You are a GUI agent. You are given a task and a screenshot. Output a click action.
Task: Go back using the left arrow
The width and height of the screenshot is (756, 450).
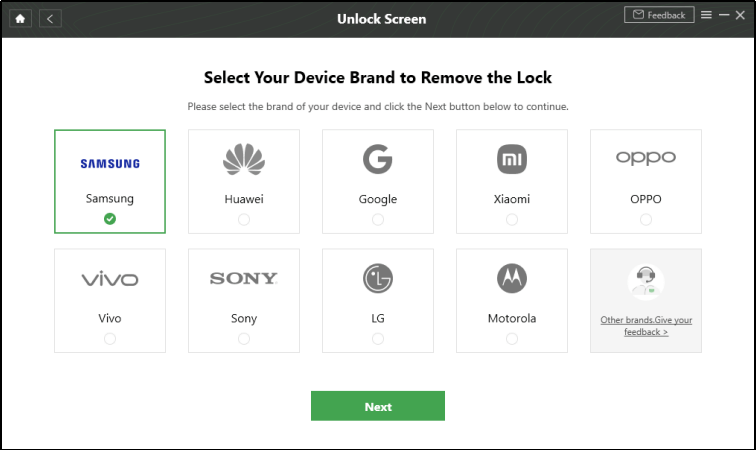[x=51, y=18]
